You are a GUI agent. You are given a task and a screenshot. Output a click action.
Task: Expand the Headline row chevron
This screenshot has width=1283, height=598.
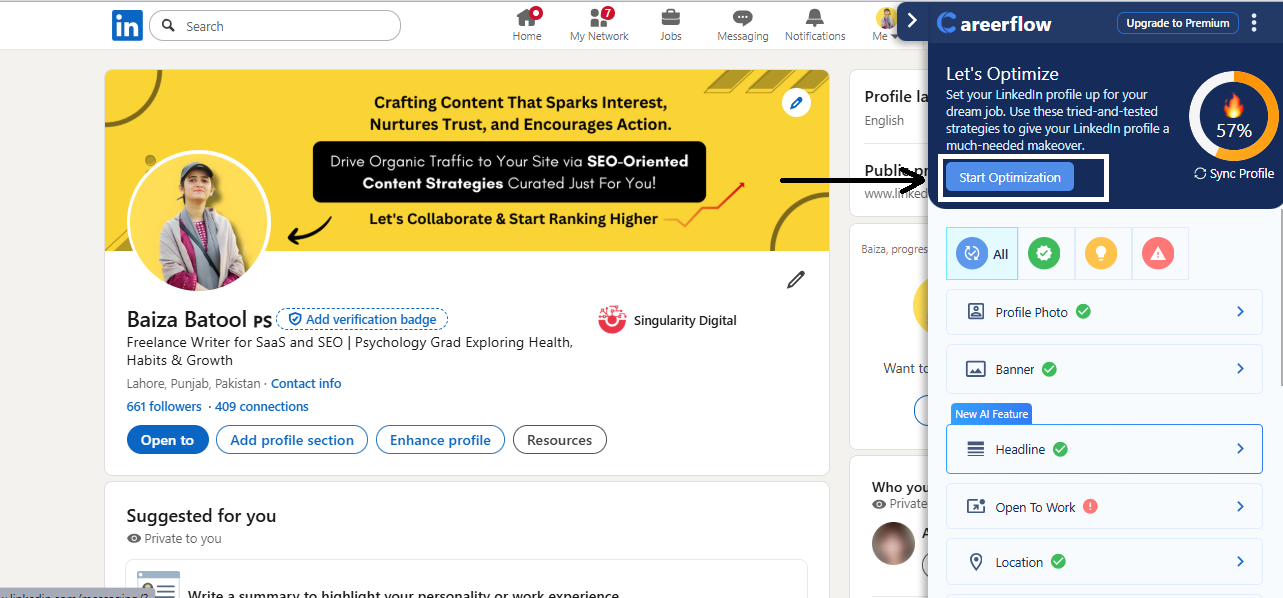tap(1240, 449)
